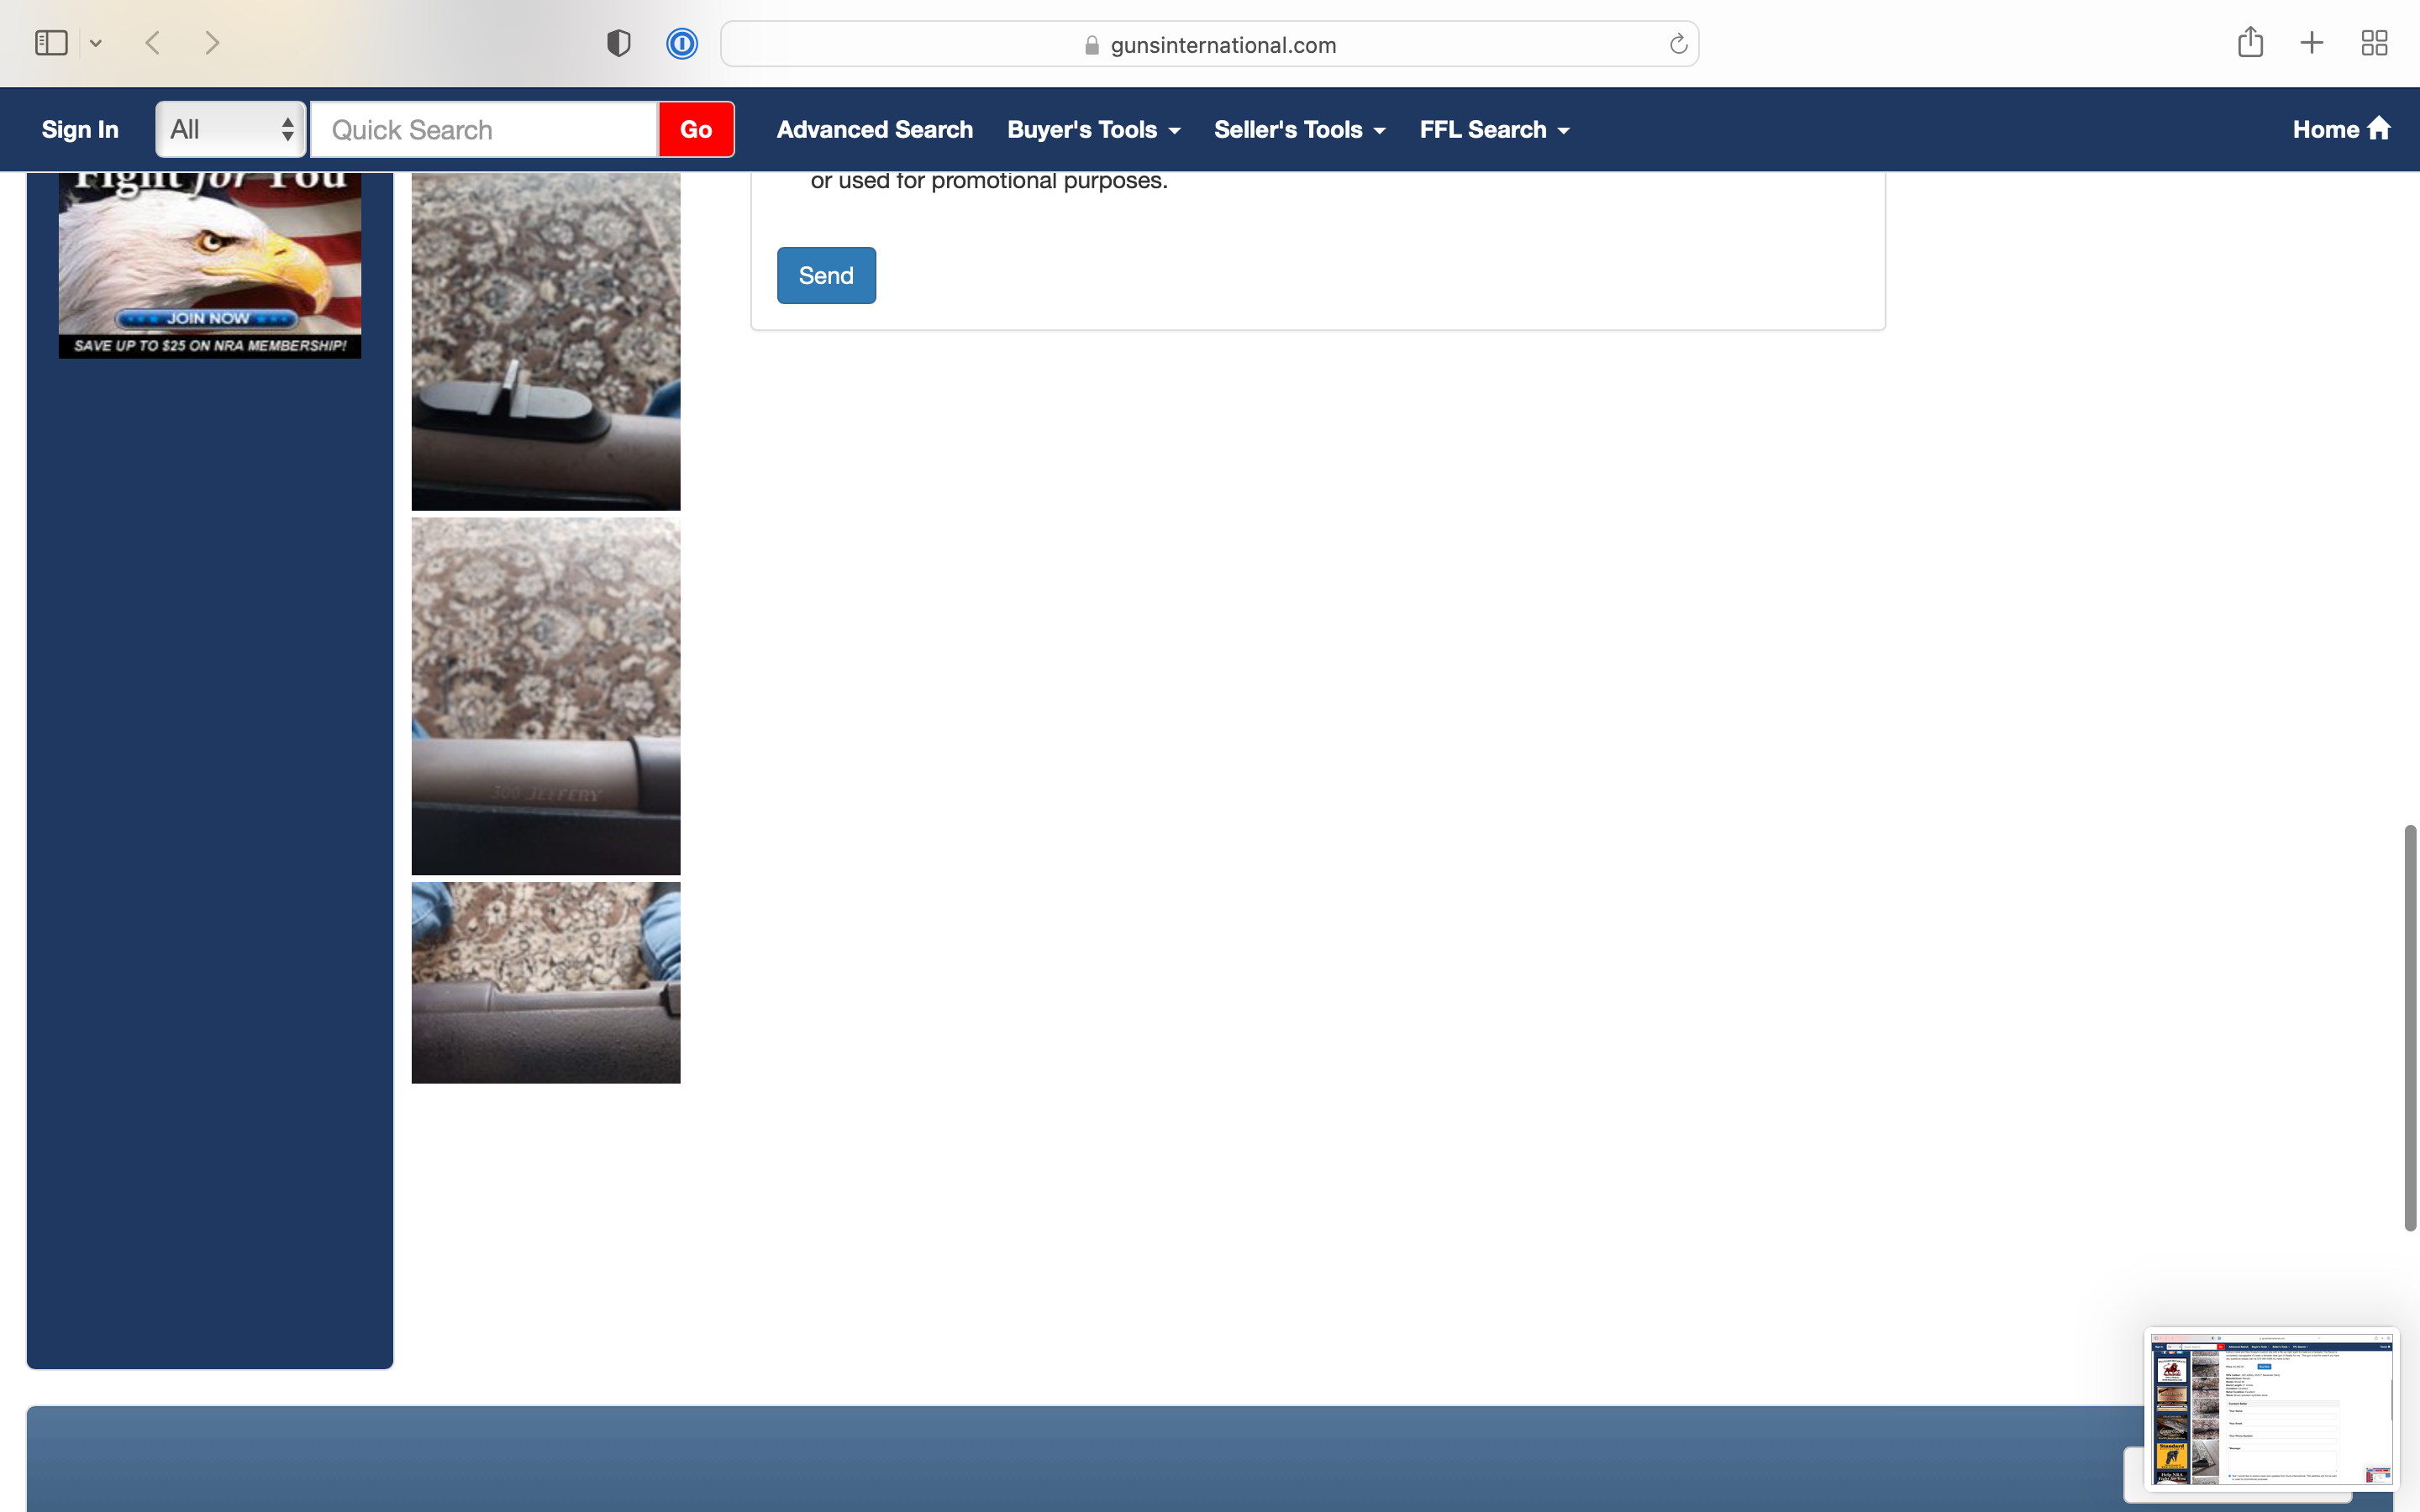Open a new tab with the plus icon
The height and width of the screenshot is (1512, 2420).
2312,43
